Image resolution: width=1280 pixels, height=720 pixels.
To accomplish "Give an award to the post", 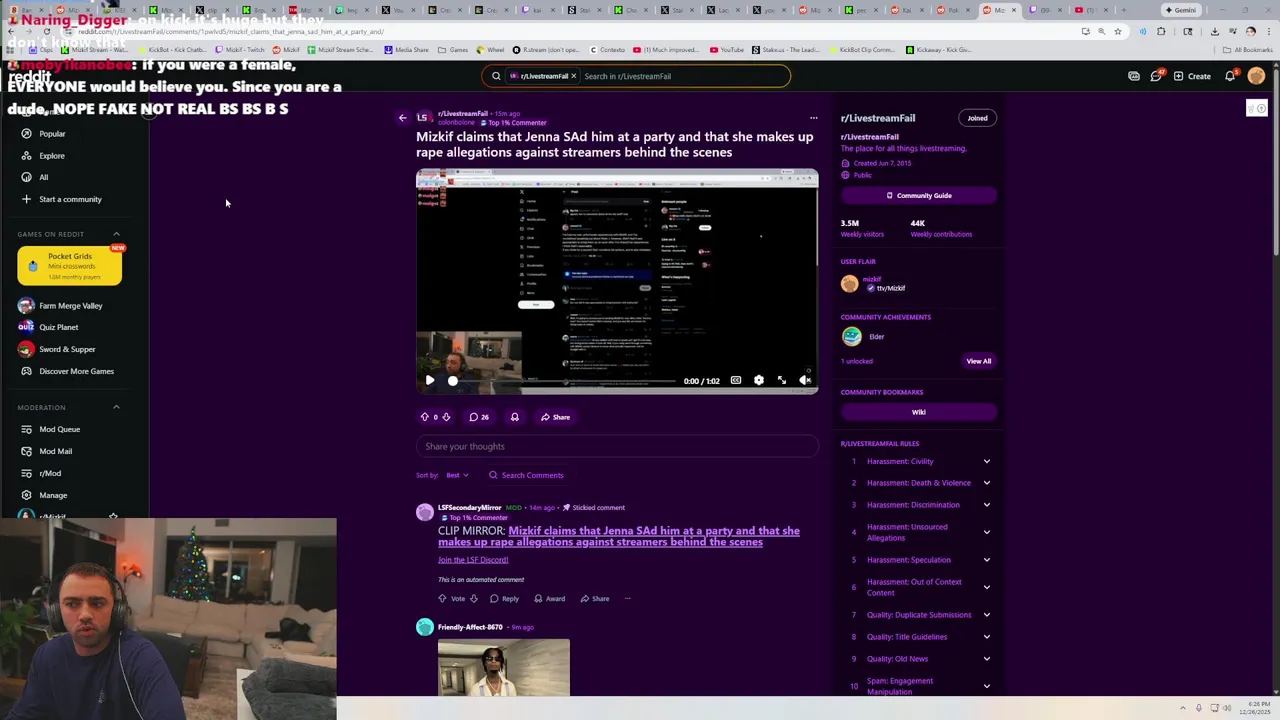I will click(514, 417).
